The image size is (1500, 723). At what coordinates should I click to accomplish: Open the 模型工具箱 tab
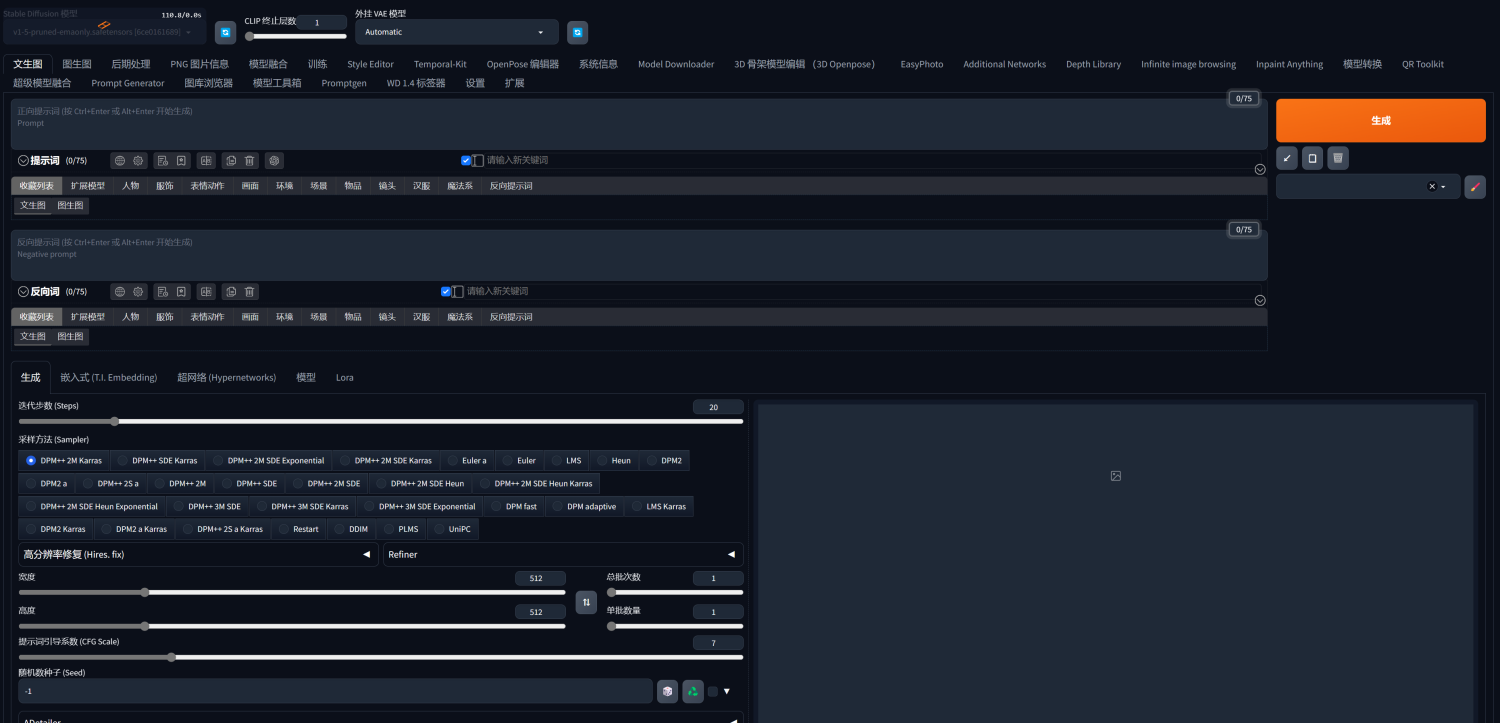[x=277, y=83]
